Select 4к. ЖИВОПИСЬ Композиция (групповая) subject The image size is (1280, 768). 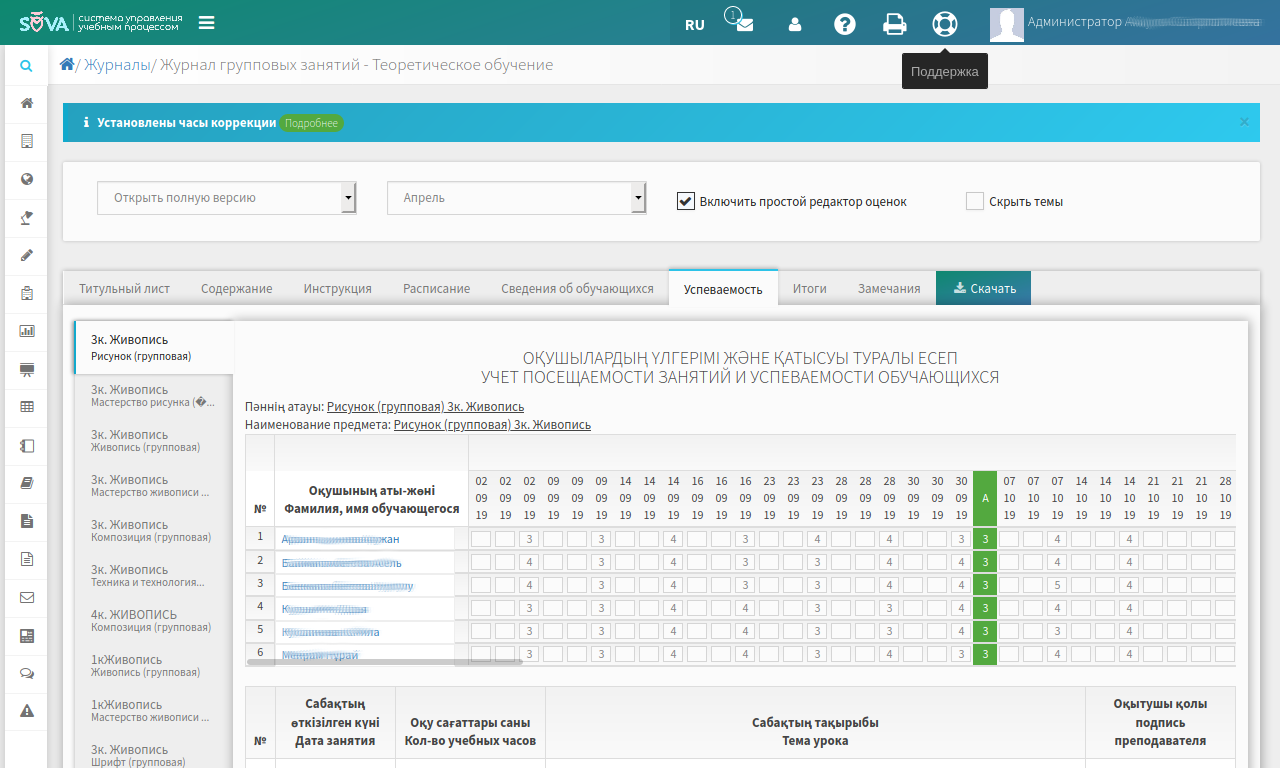coord(154,621)
